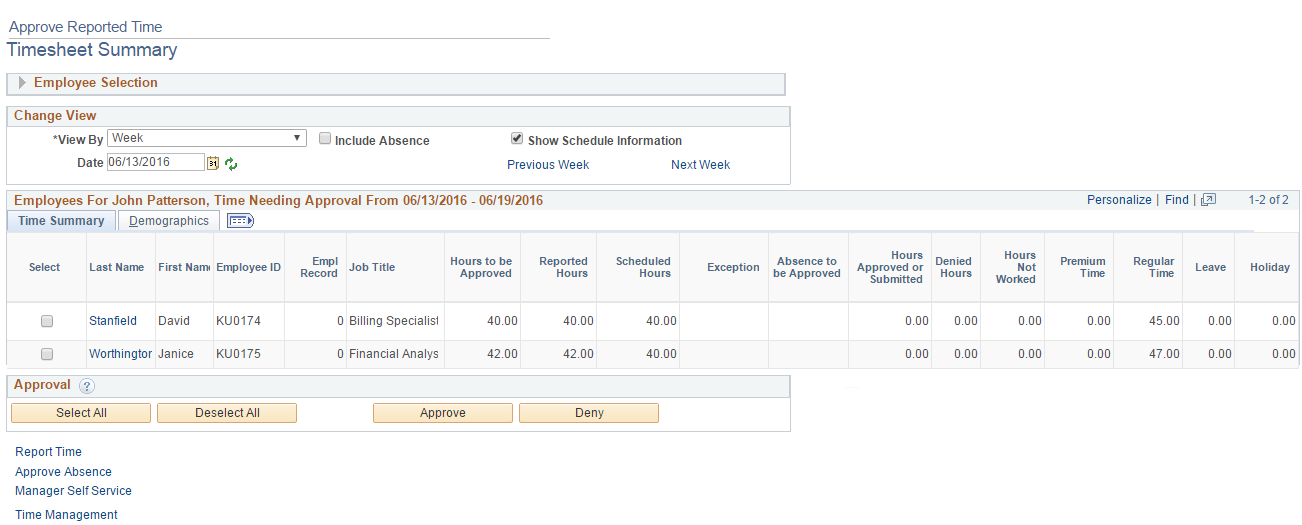Open Worthington's timesheet via last name link

pos(120,354)
